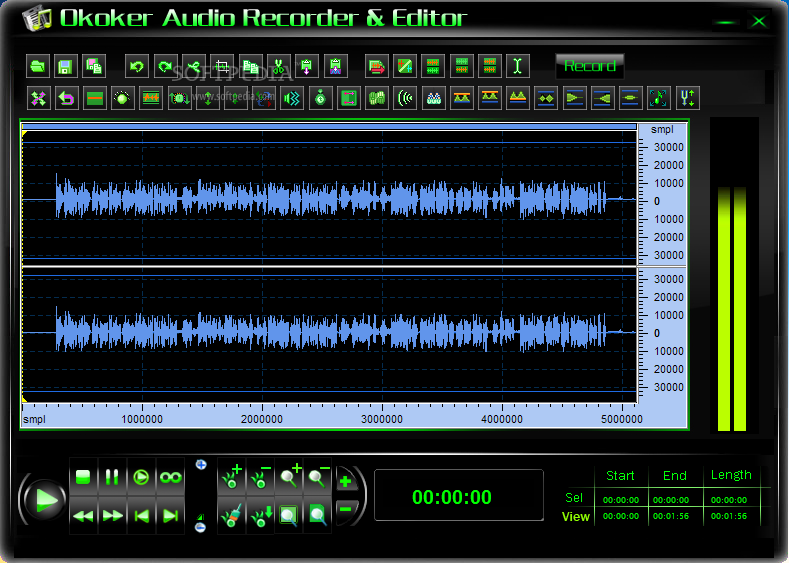Pause playback
Viewport: 789px width, 563px height.
[112, 477]
